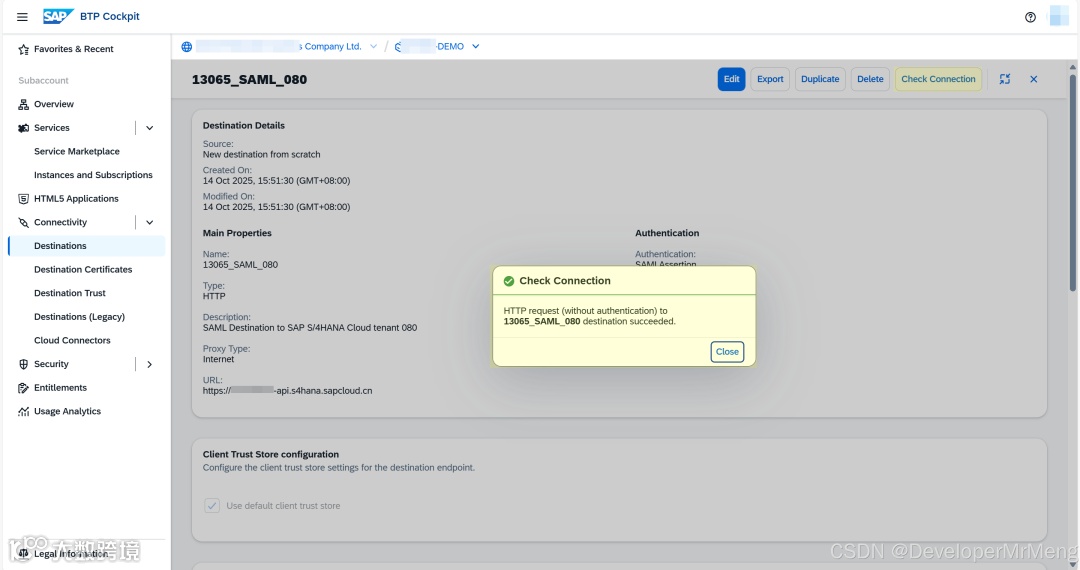The width and height of the screenshot is (1080, 570).
Task: Click Description SAML Destination text
Action: 309,328
